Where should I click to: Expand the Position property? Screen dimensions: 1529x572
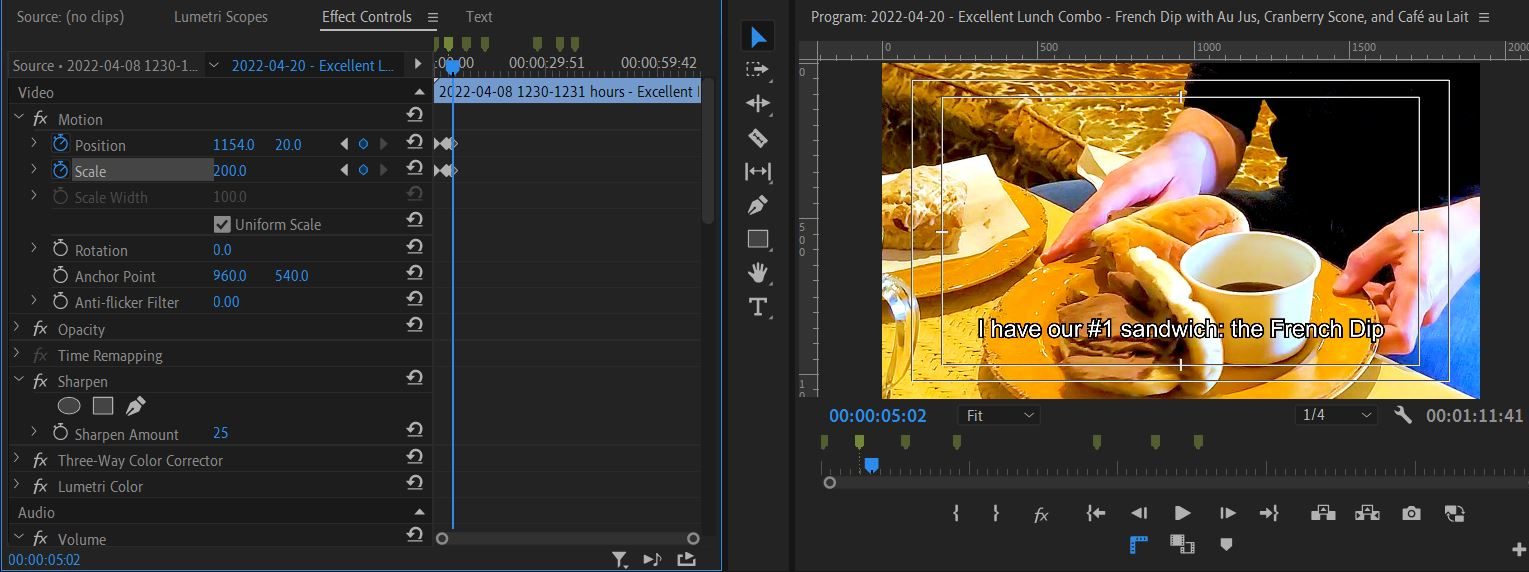(34, 144)
